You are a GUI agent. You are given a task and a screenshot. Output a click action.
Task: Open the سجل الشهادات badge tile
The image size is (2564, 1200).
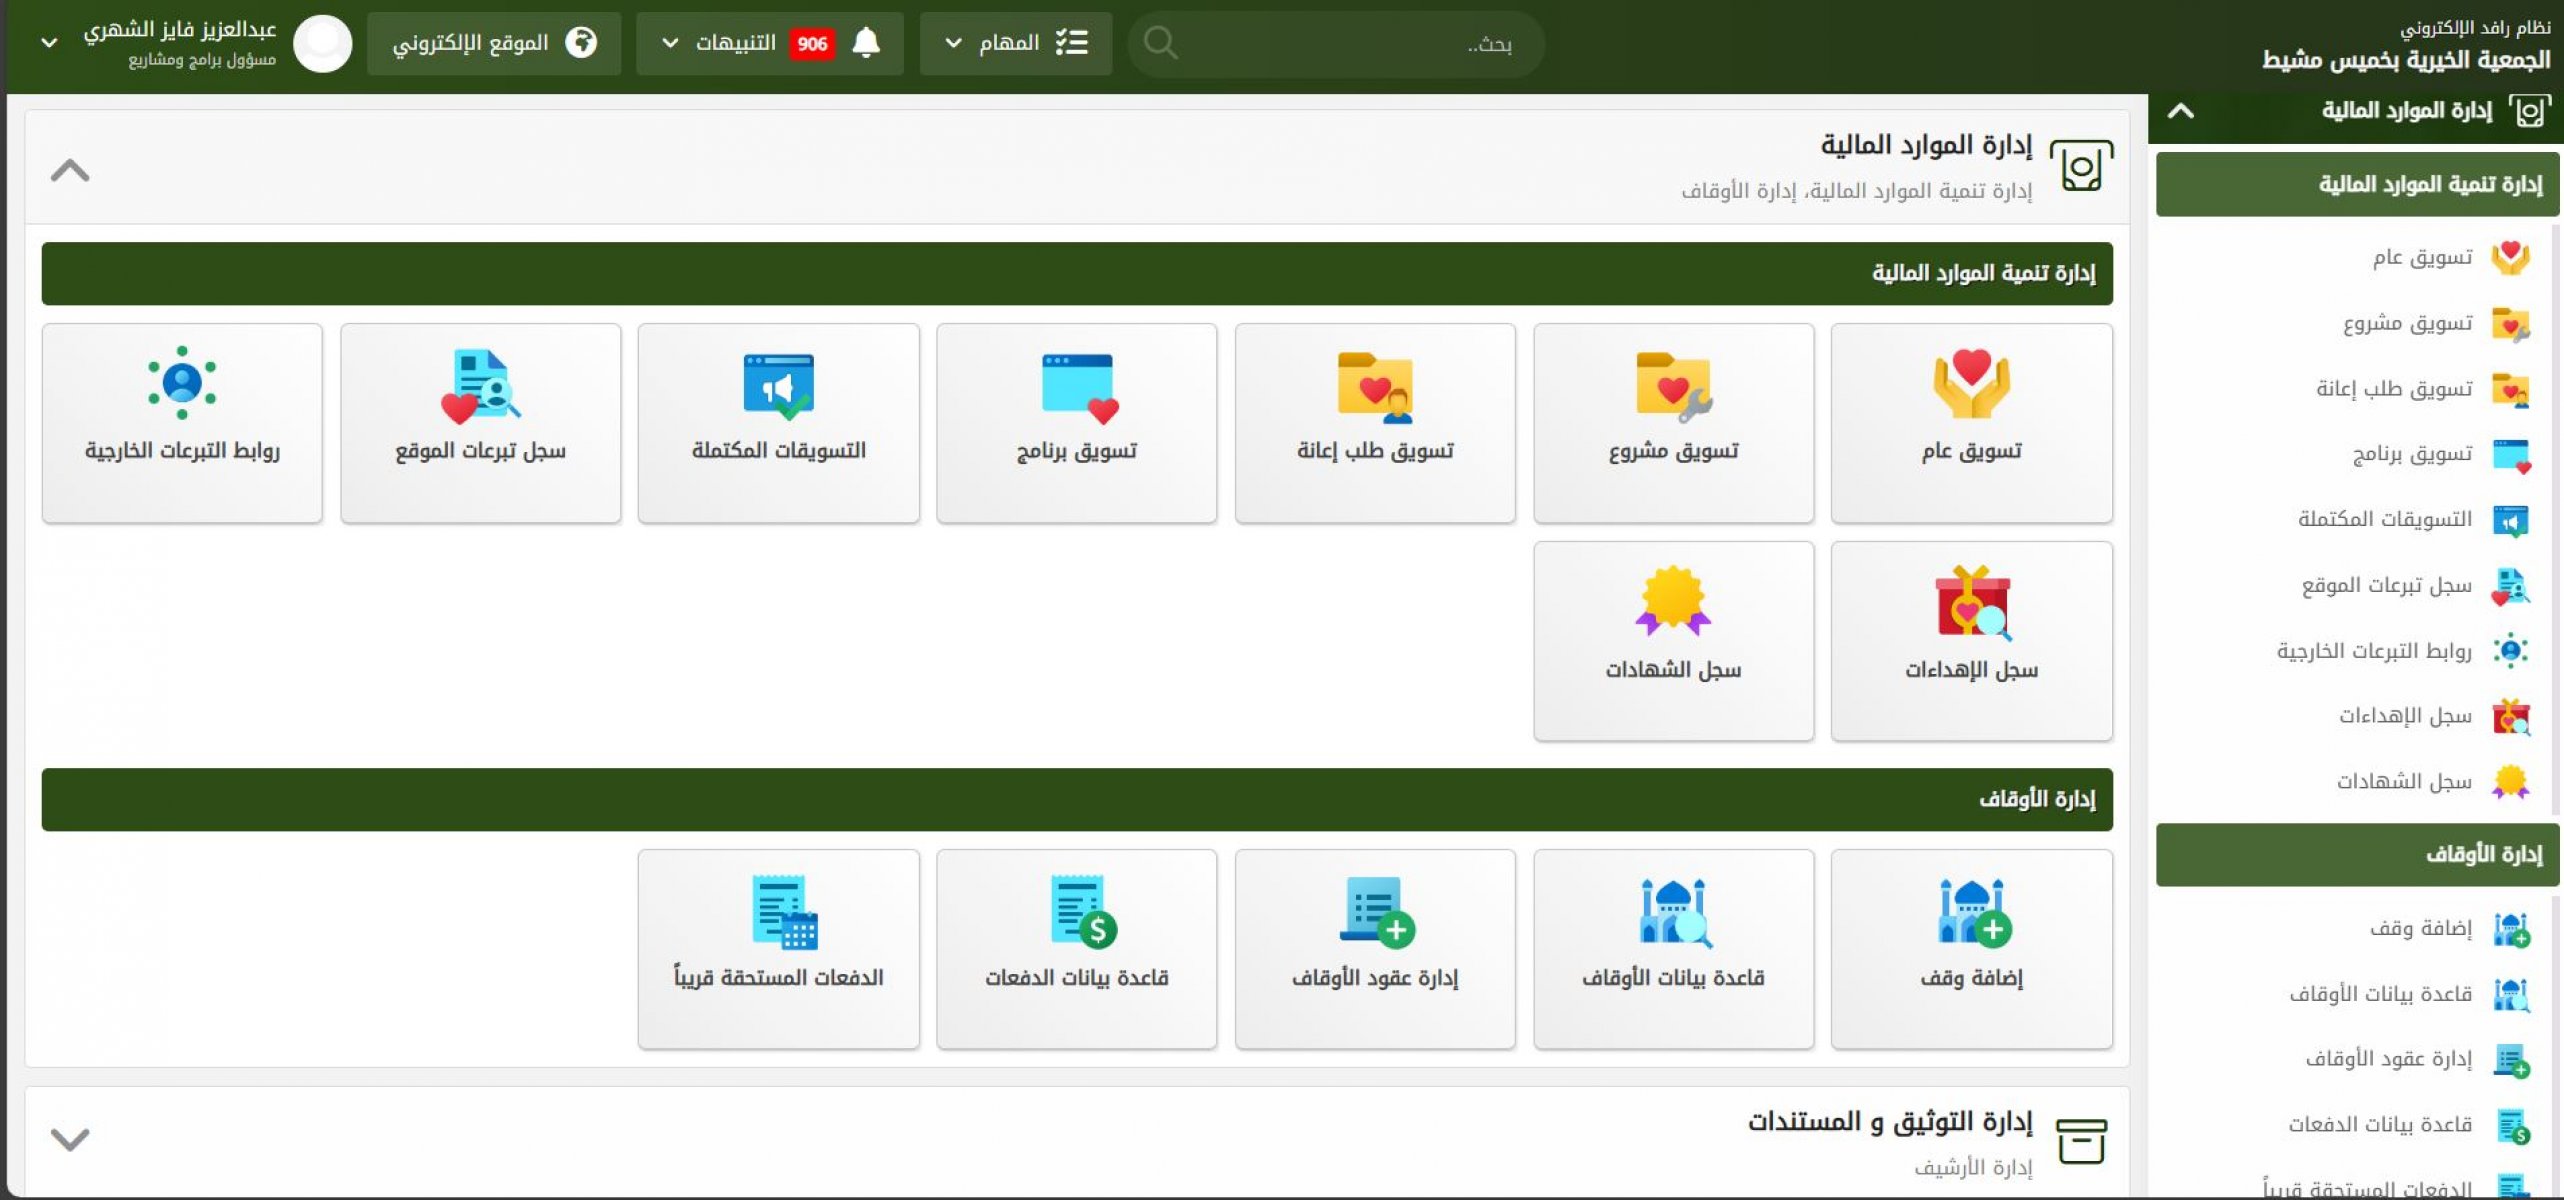tap(1672, 641)
